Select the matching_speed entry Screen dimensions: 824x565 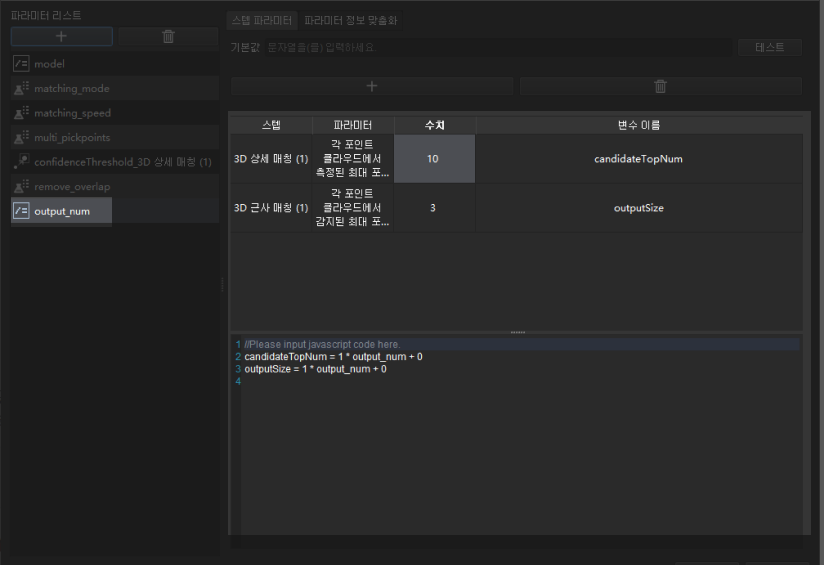point(115,112)
